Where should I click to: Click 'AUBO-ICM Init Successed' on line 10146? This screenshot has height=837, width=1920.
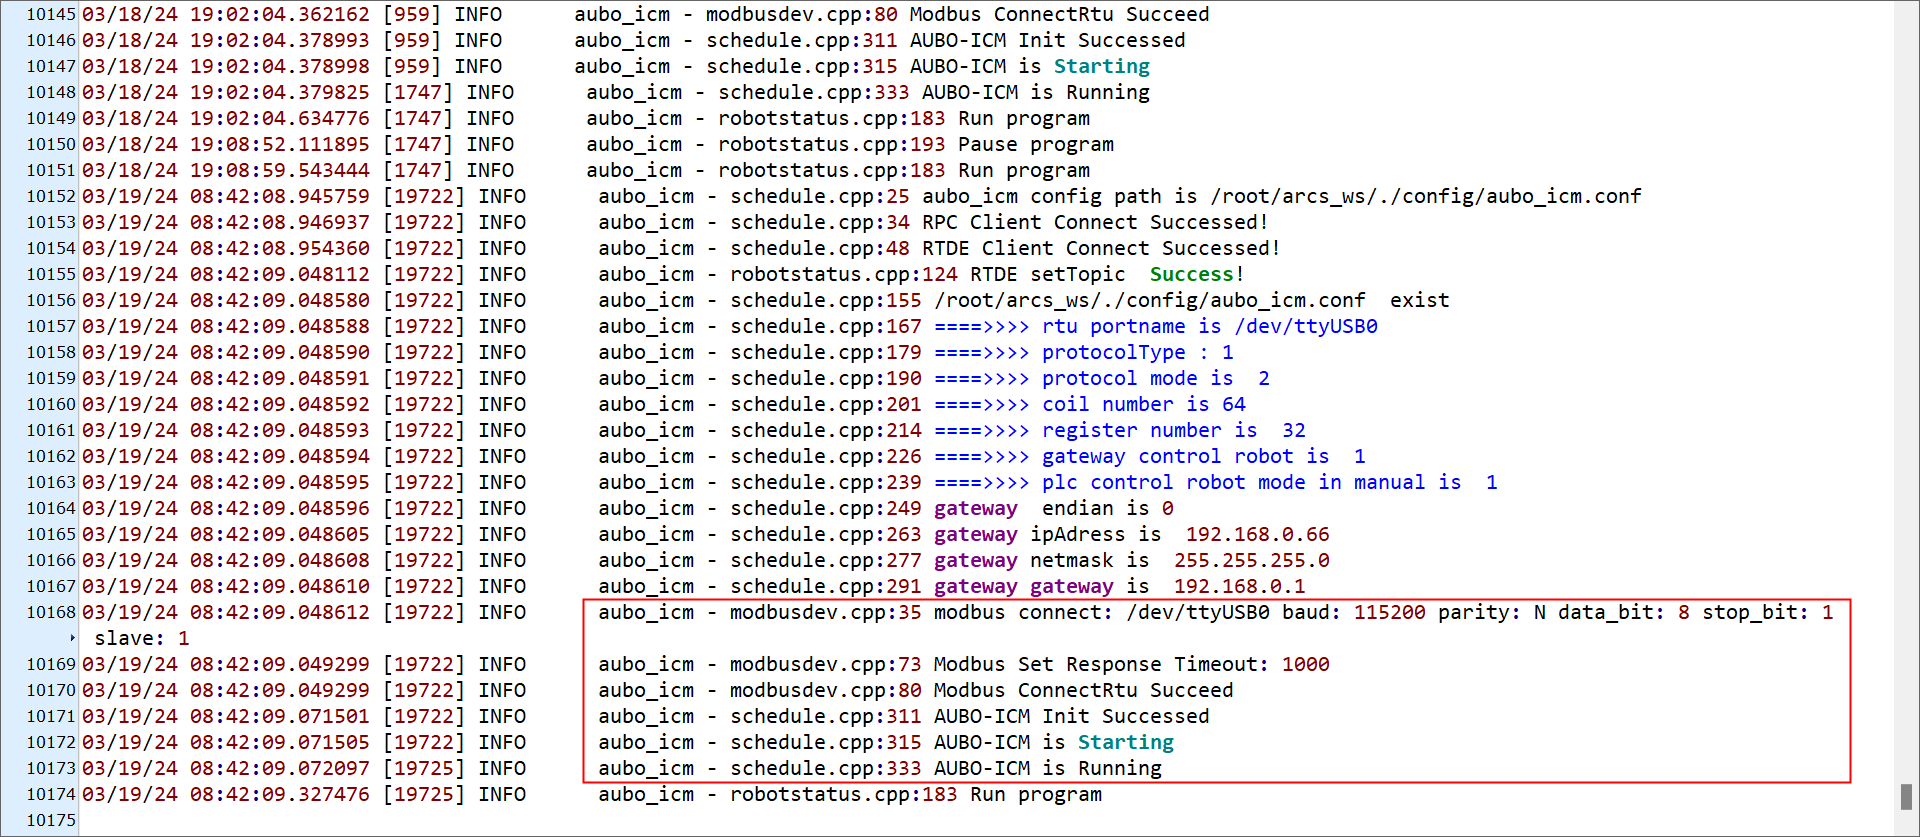(x=1048, y=40)
